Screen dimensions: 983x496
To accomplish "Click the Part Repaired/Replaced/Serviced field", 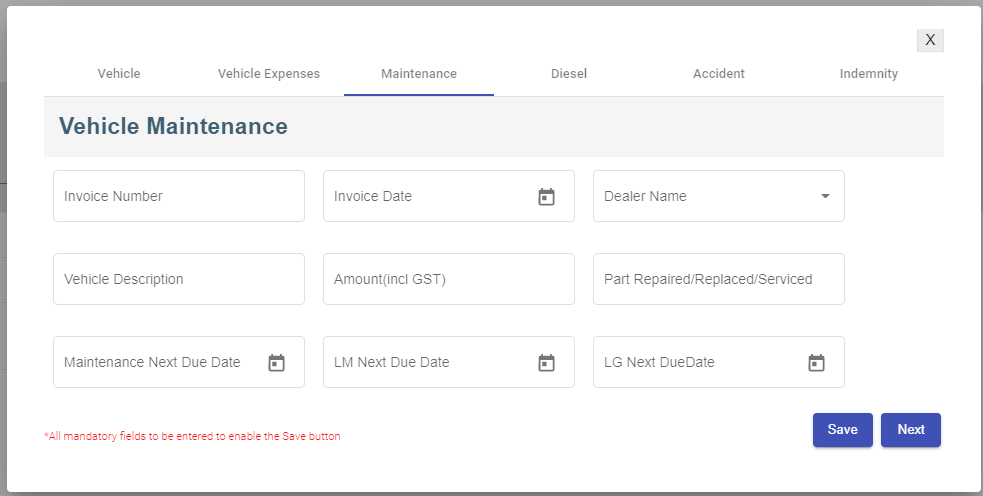I will (x=718, y=279).
